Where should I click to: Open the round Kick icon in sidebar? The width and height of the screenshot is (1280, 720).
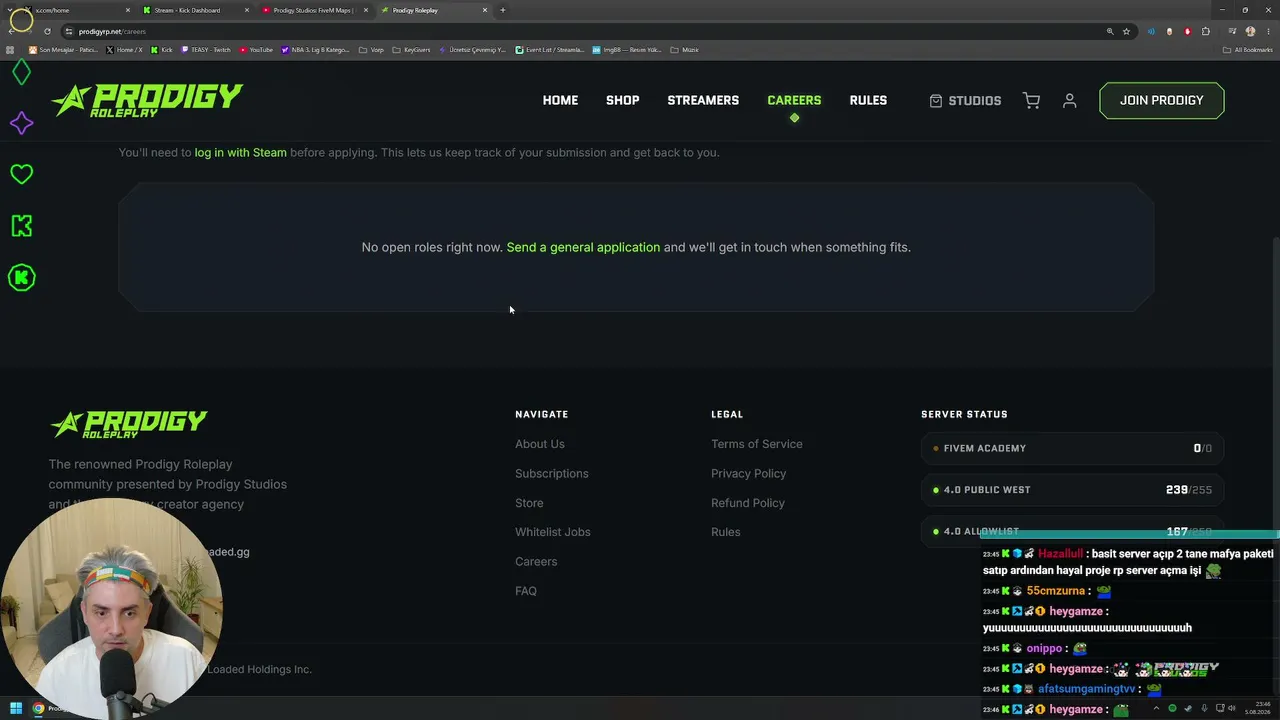(21, 277)
